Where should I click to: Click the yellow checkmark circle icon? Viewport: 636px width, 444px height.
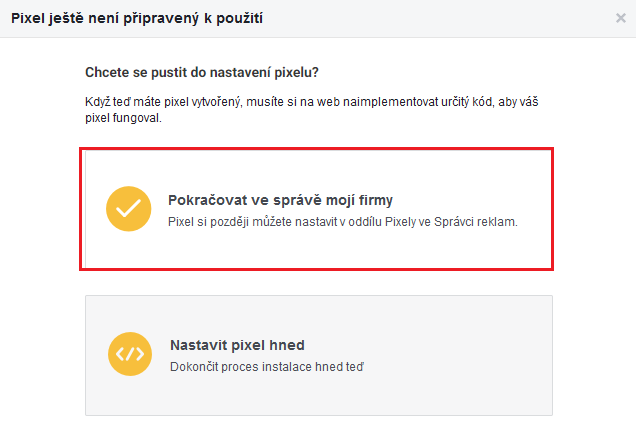click(x=128, y=209)
